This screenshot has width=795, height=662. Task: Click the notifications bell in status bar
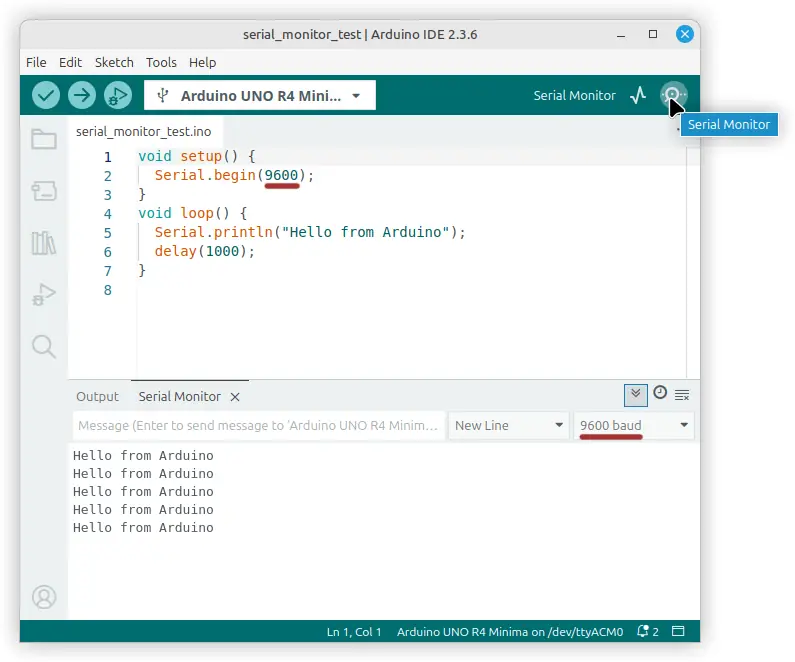[x=646, y=632]
